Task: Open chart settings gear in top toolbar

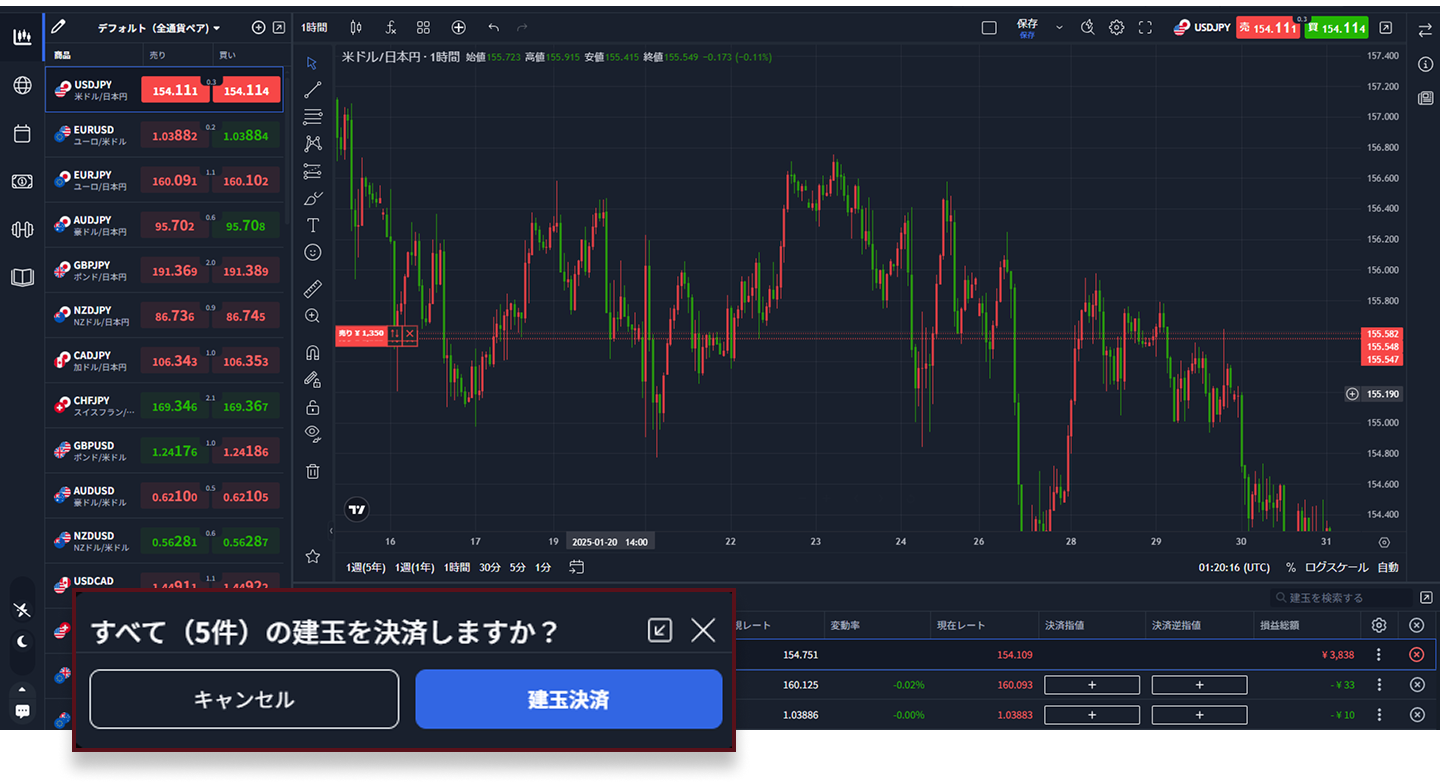Action: point(1117,28)
